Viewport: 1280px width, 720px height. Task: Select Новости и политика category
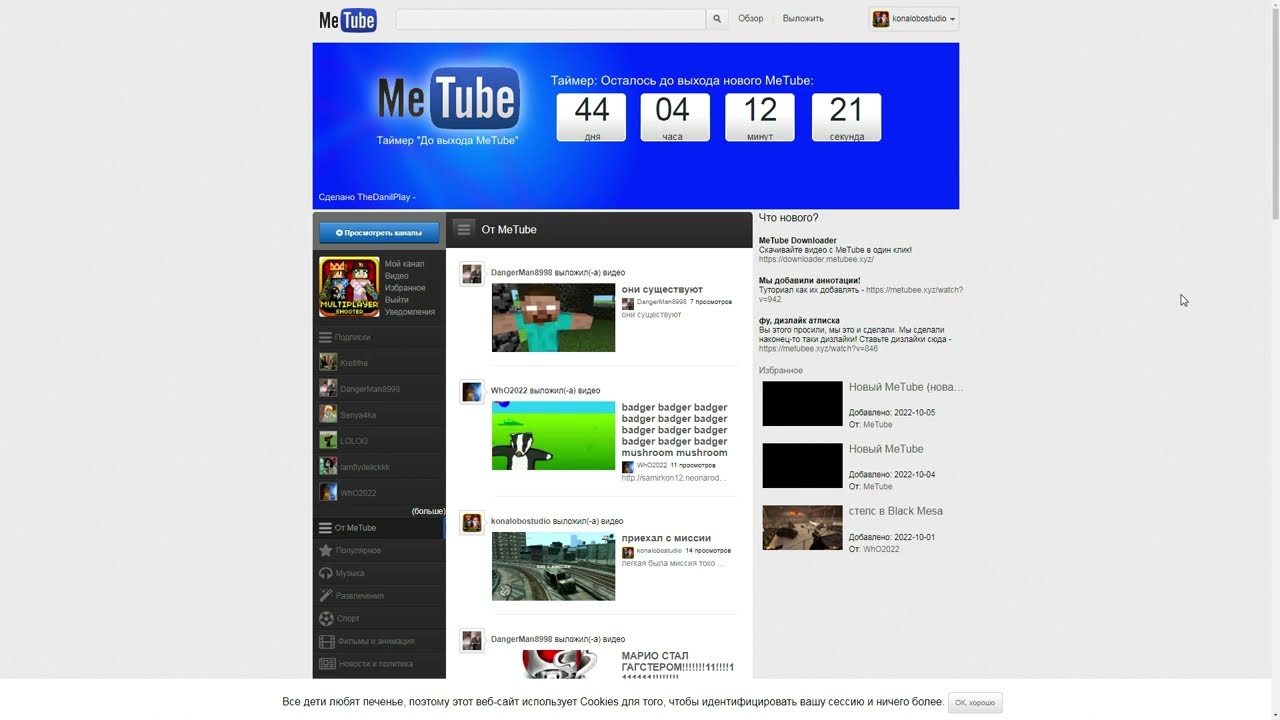tap(379, 664)
